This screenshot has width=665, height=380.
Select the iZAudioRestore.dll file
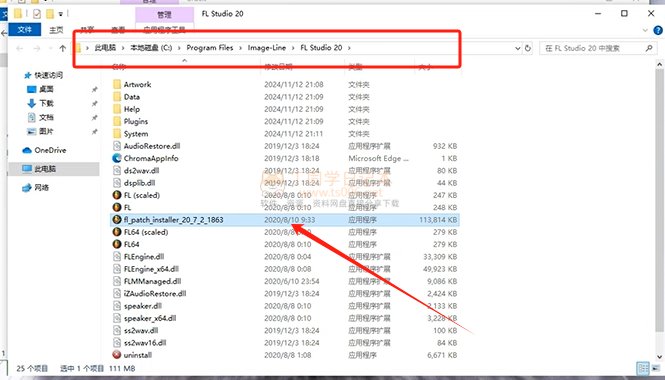tap(155, 293)
